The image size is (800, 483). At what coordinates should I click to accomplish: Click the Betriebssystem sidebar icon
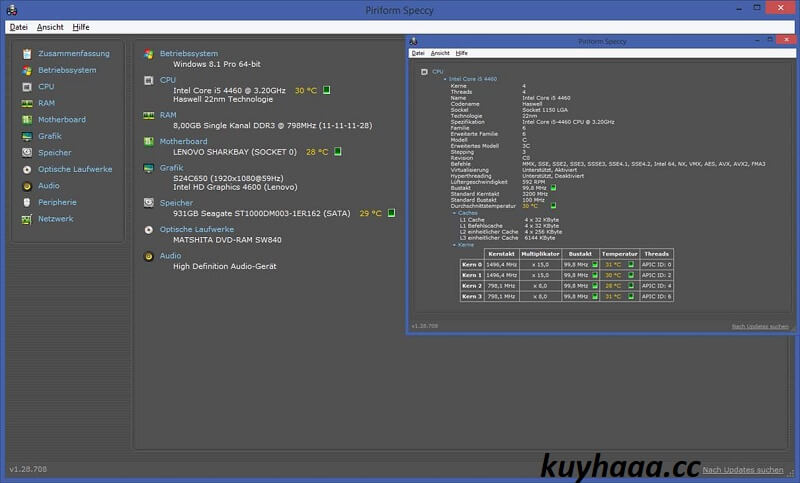(27, 70)
